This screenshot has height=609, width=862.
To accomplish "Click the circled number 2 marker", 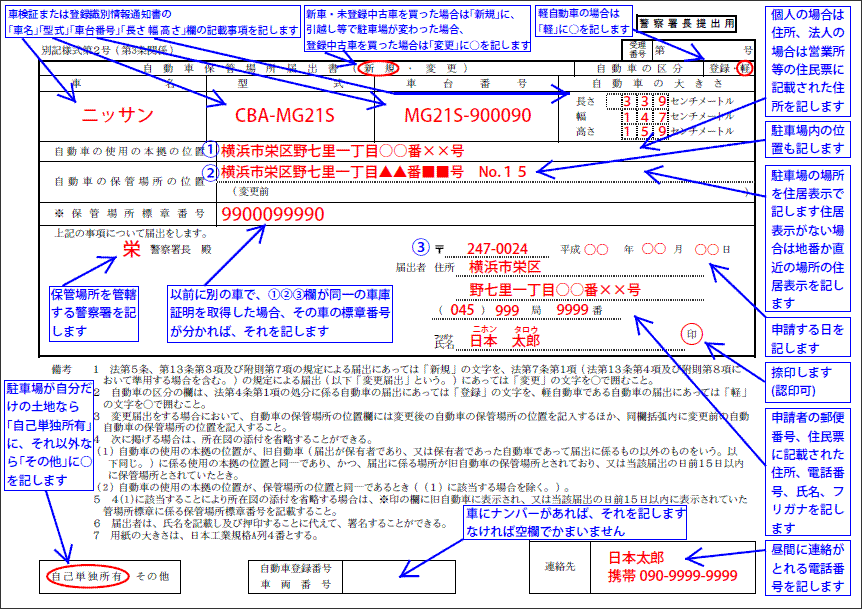I will pos(209,172).
